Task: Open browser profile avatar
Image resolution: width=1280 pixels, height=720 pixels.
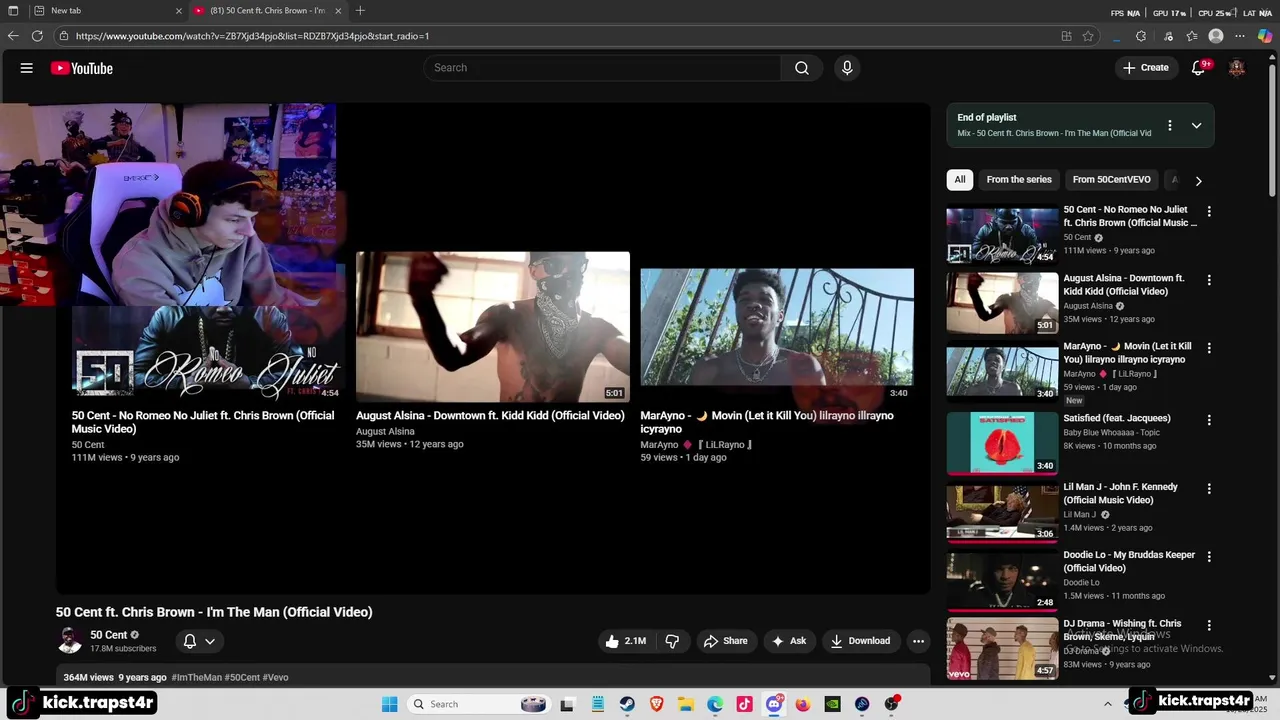Action: 1216,36
